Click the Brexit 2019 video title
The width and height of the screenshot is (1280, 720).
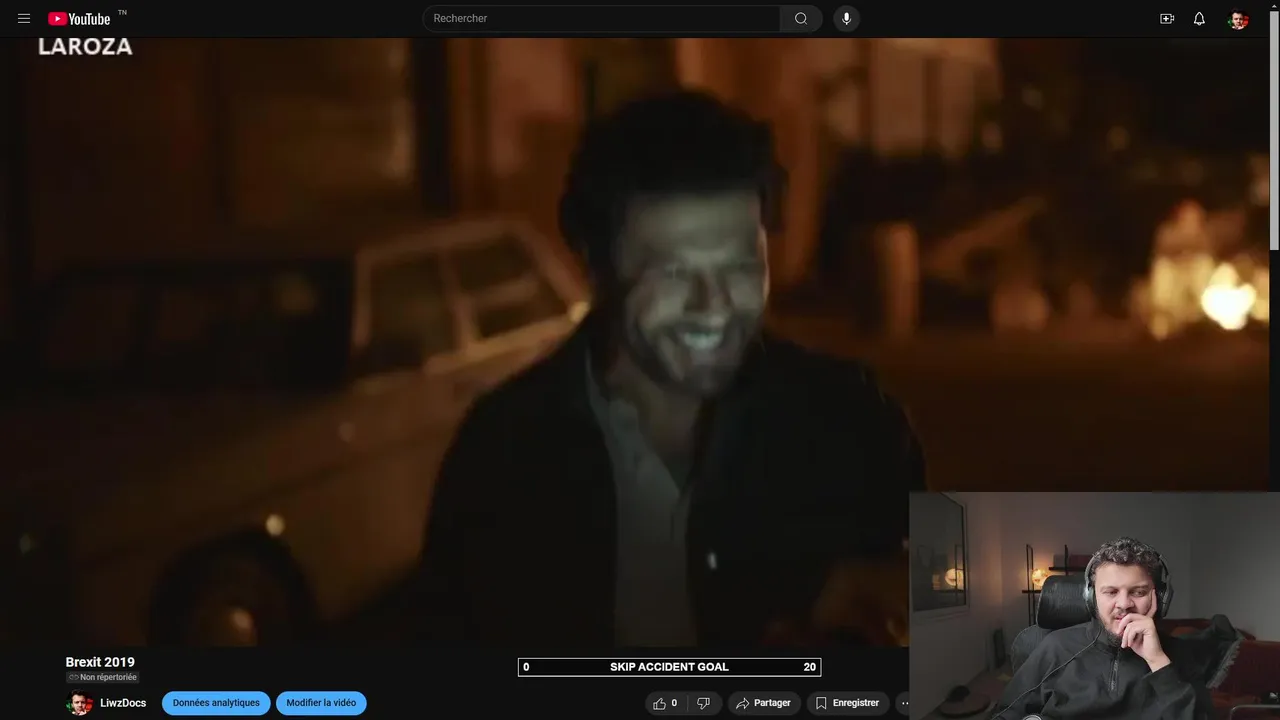[x=100, y=662]
